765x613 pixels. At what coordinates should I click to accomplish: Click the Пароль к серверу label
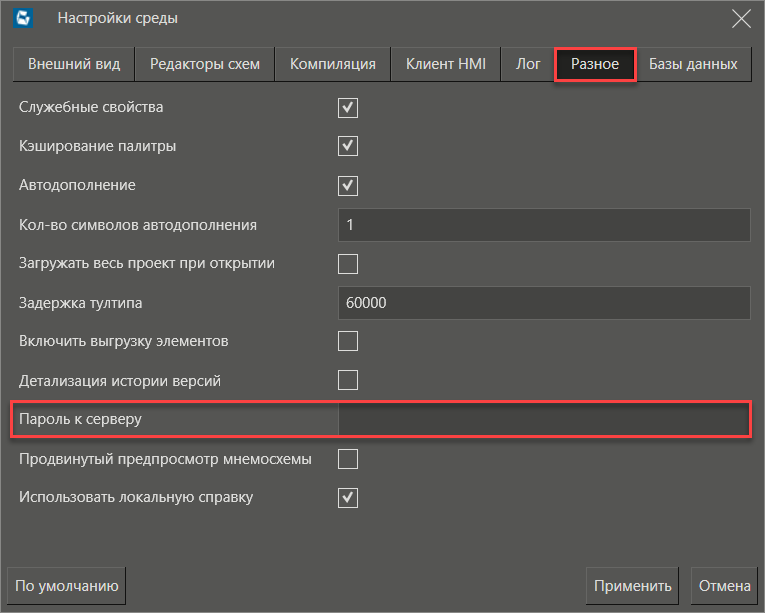click(x=81, y=419)
